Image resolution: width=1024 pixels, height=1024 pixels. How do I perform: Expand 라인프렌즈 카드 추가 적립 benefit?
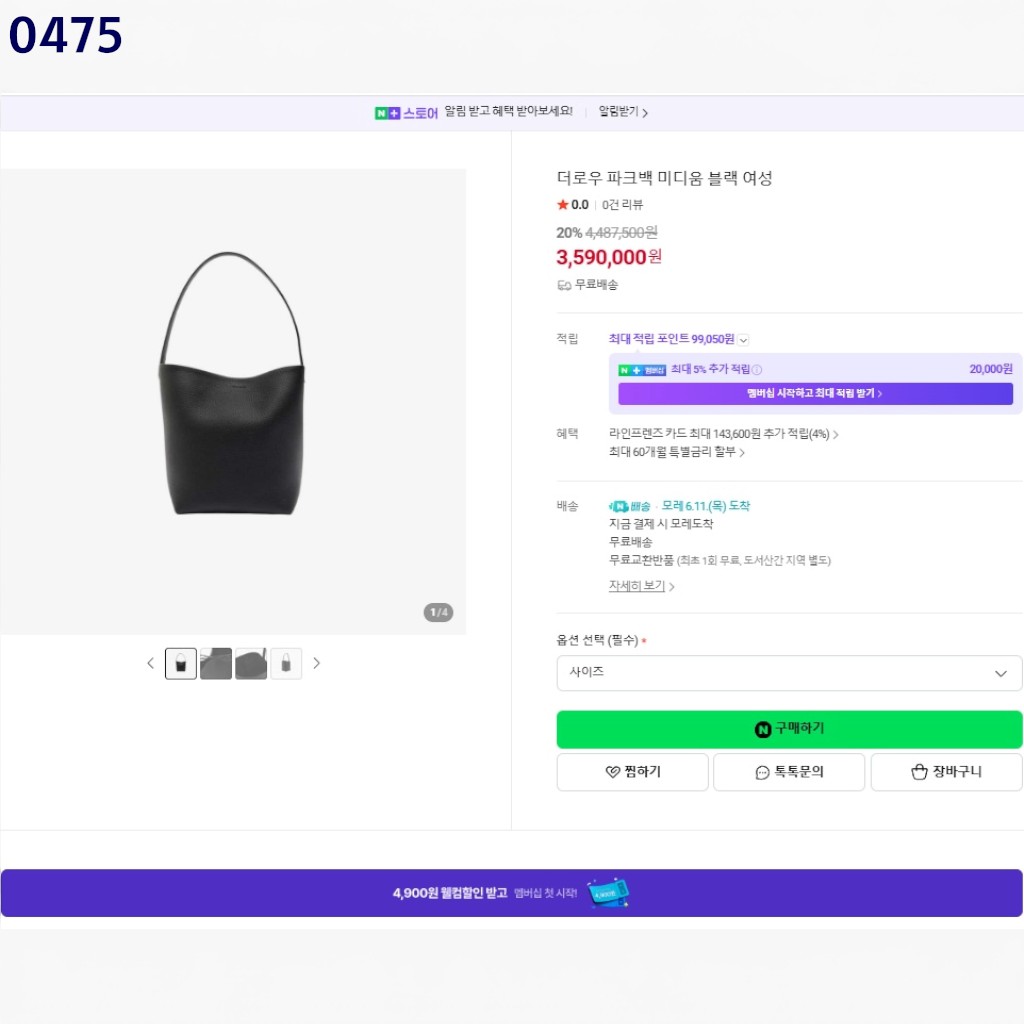click(x=724, y=434)
